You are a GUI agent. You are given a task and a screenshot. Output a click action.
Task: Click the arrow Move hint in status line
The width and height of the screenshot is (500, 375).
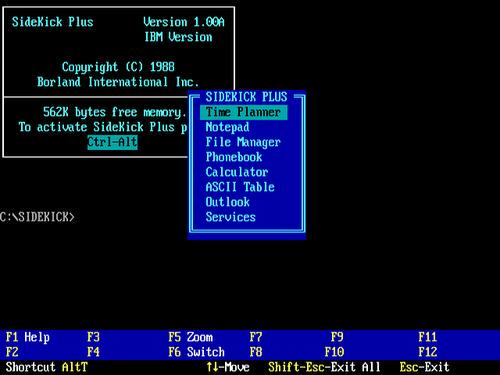[x=228, y=367]
